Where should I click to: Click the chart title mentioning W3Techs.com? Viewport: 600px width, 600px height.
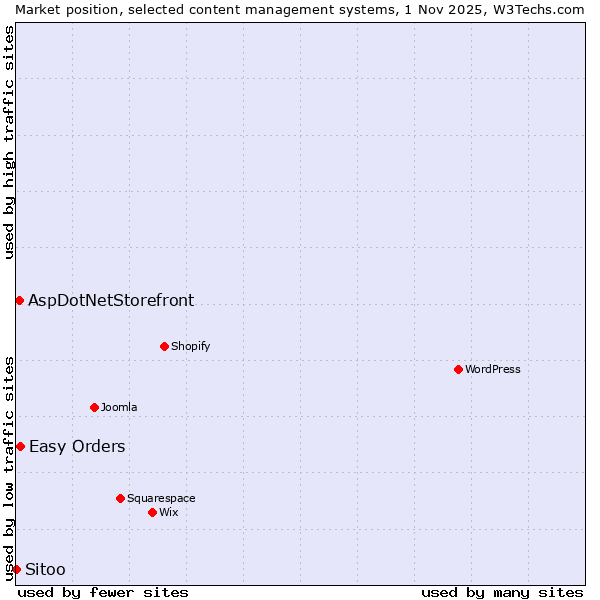(300, 9)
